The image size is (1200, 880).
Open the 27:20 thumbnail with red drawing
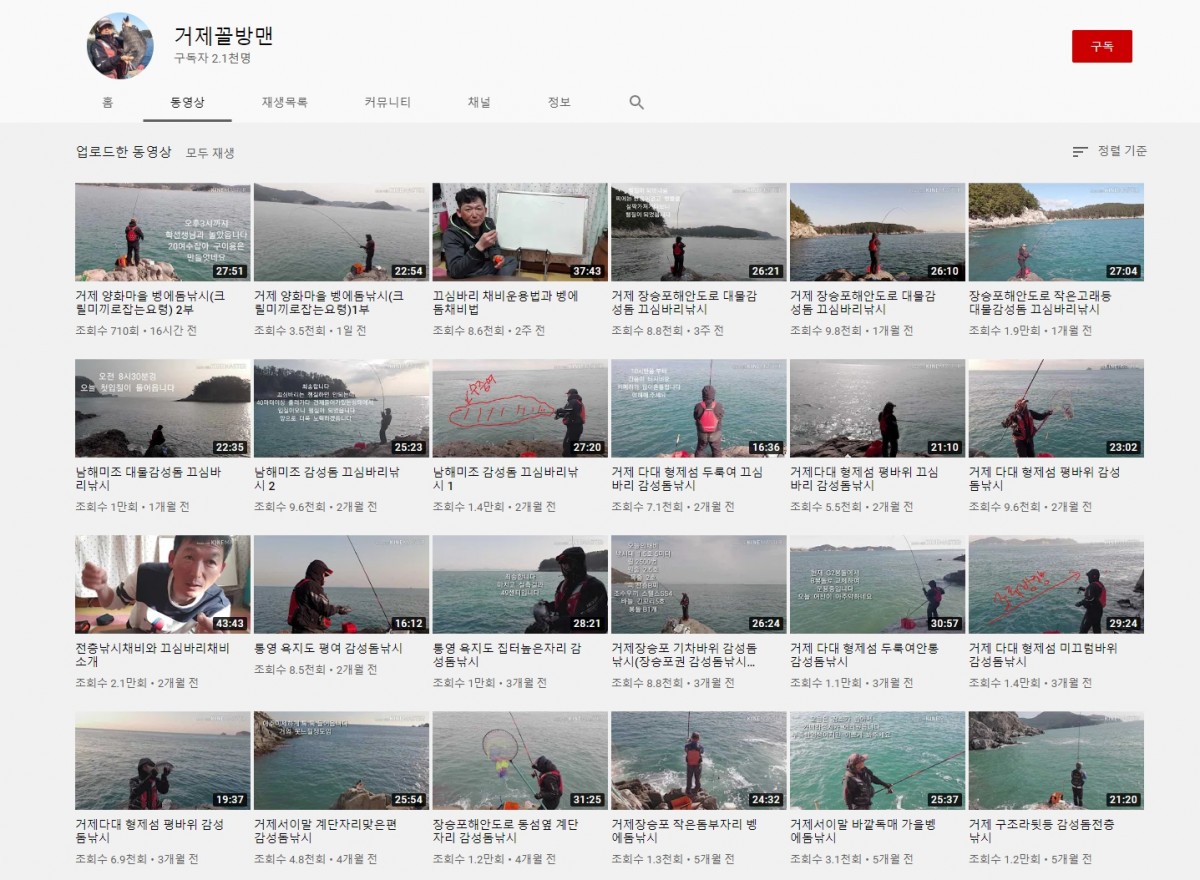click(519, 408)
